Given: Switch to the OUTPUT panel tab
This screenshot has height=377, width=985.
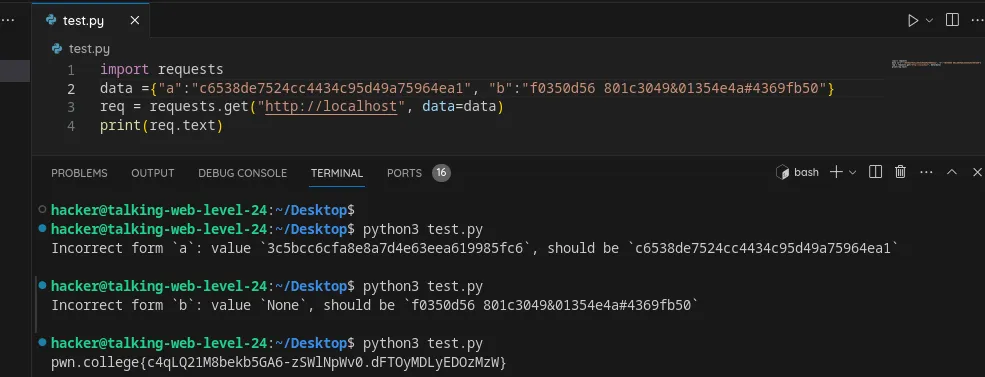Looking at the screenshot, I should pos(153,173).
